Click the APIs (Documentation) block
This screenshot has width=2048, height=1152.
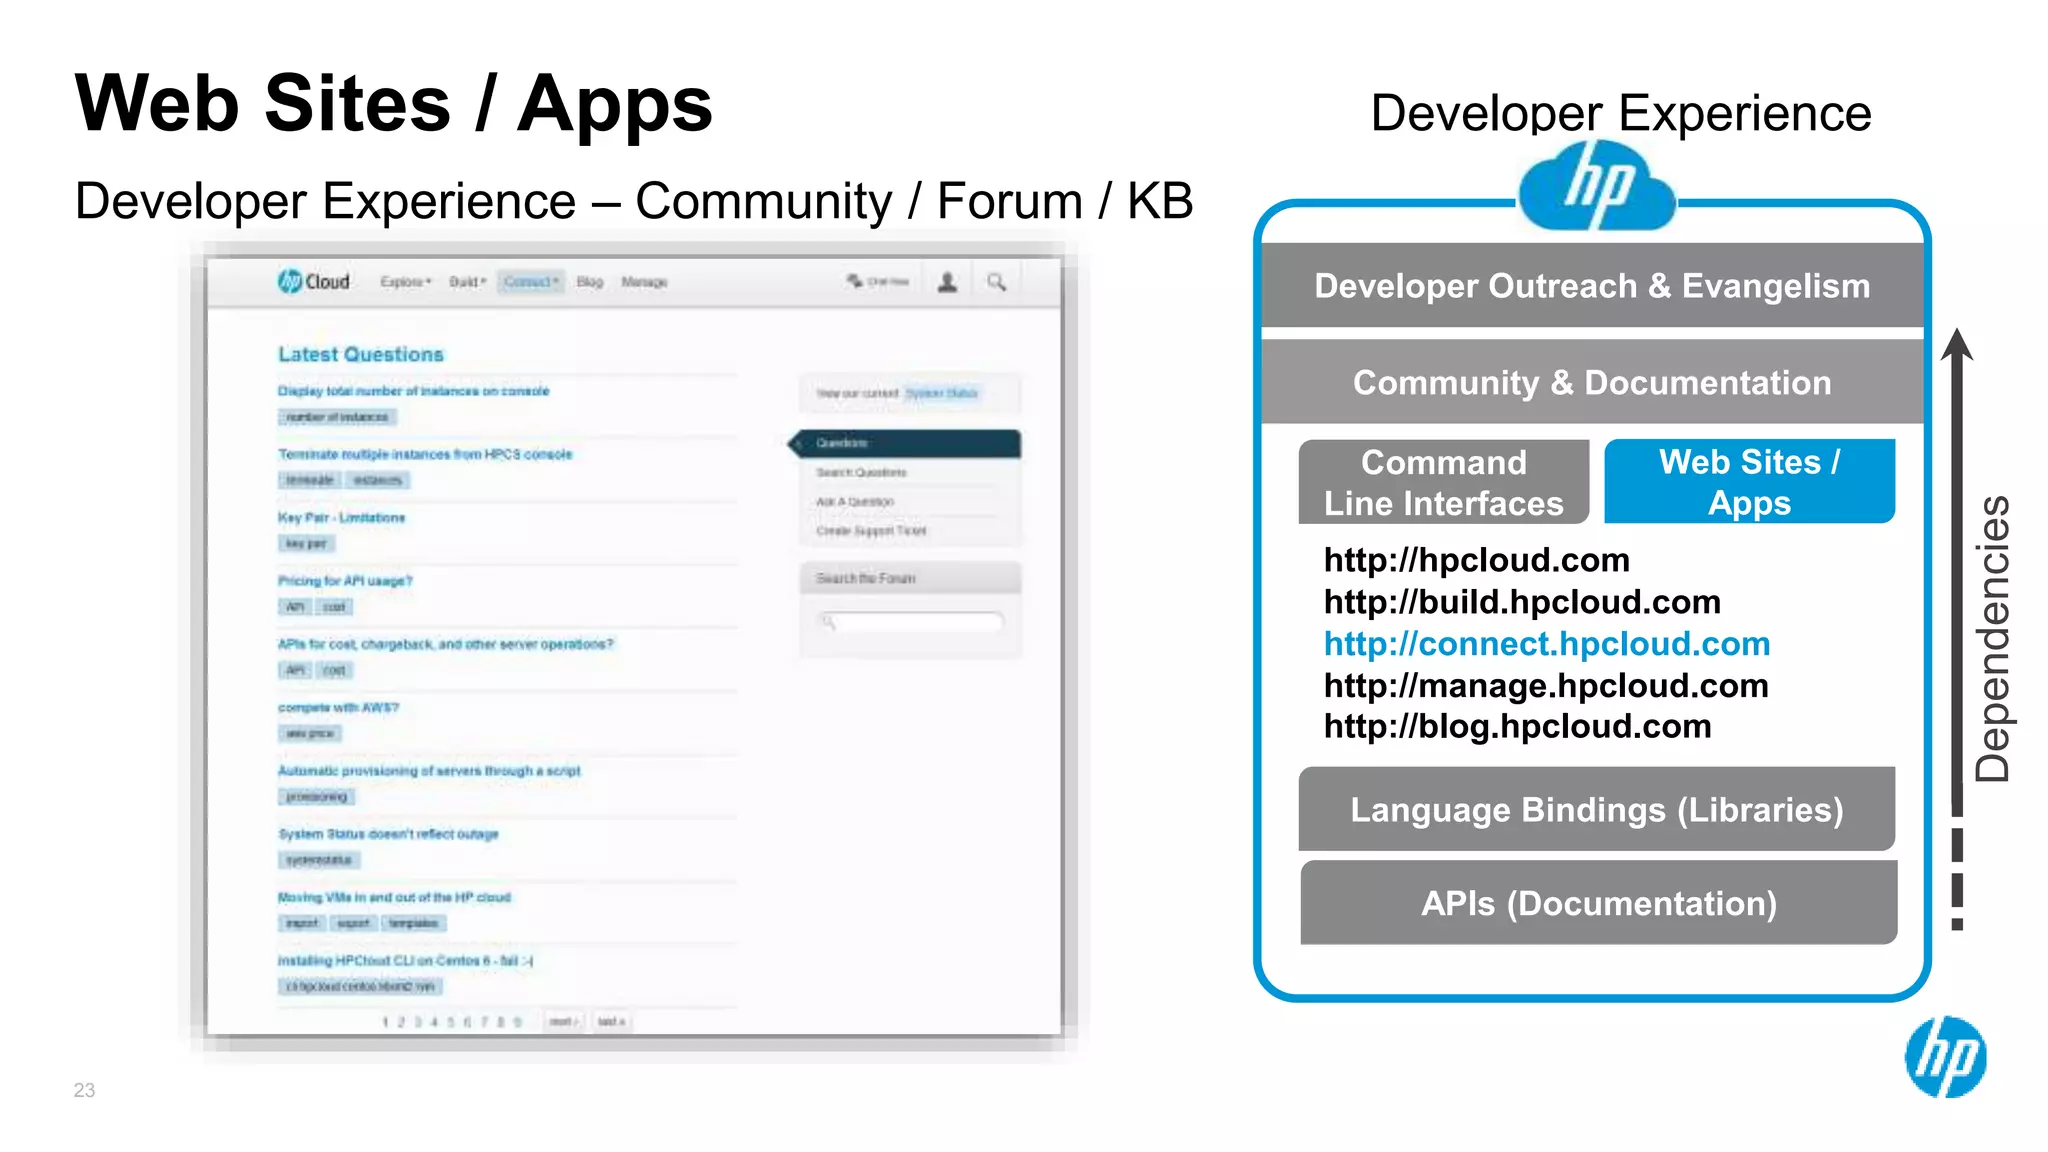[x=1599, y=903]
